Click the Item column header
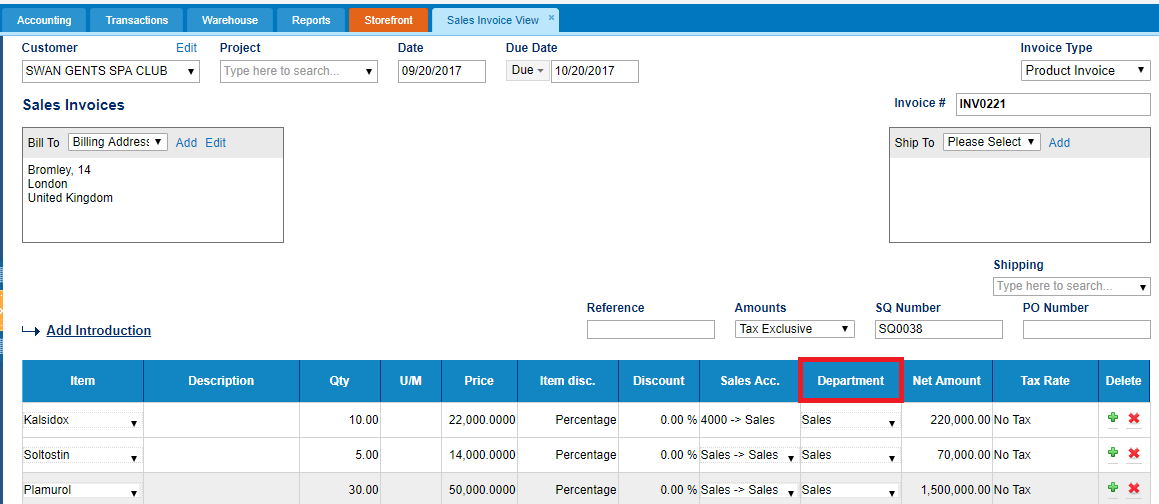 click(x=83, y=381)
